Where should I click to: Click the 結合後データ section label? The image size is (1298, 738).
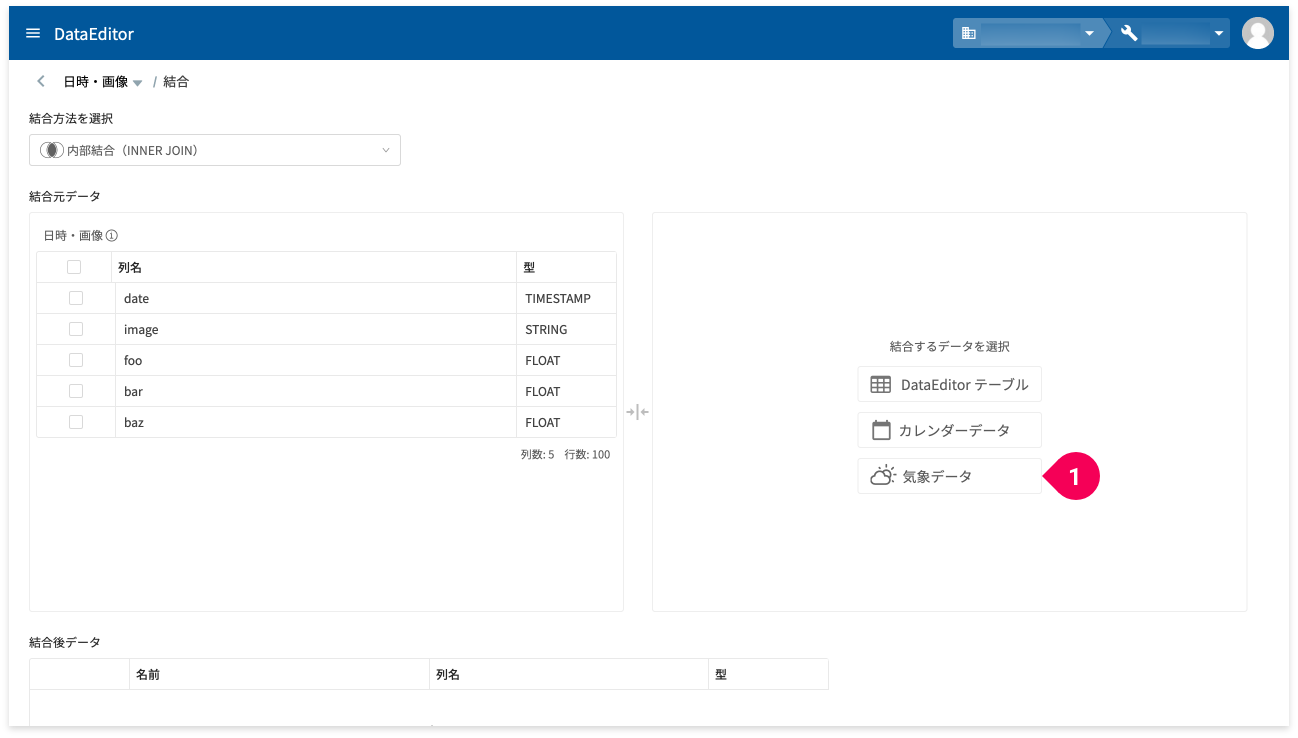65,642
